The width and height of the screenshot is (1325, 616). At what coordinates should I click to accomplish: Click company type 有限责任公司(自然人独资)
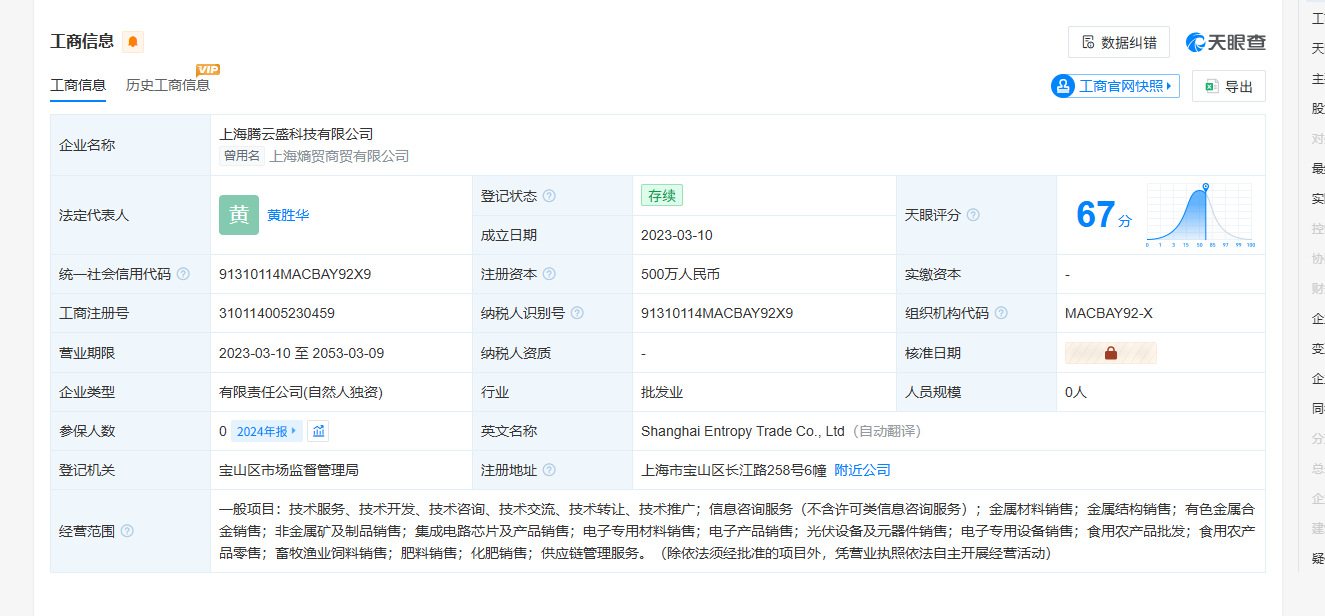301,392
